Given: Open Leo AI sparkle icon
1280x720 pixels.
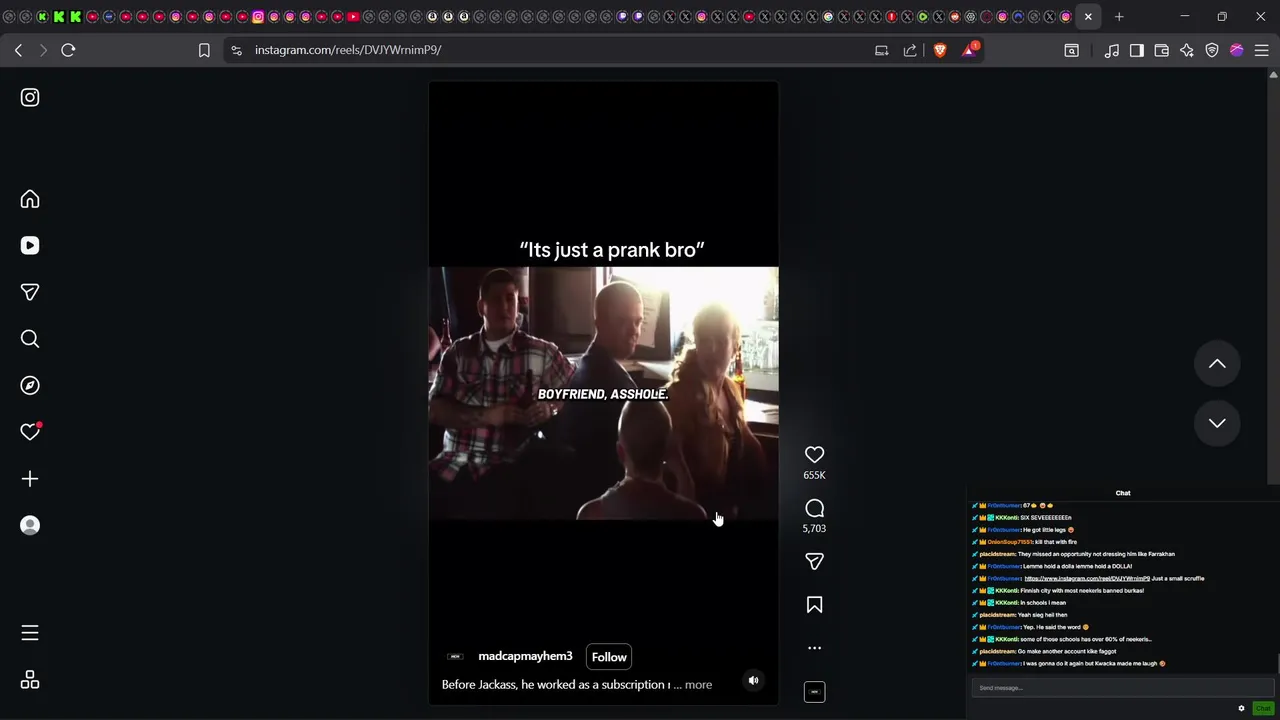Looking at the screenshot, I should (x=1187, y=50).
